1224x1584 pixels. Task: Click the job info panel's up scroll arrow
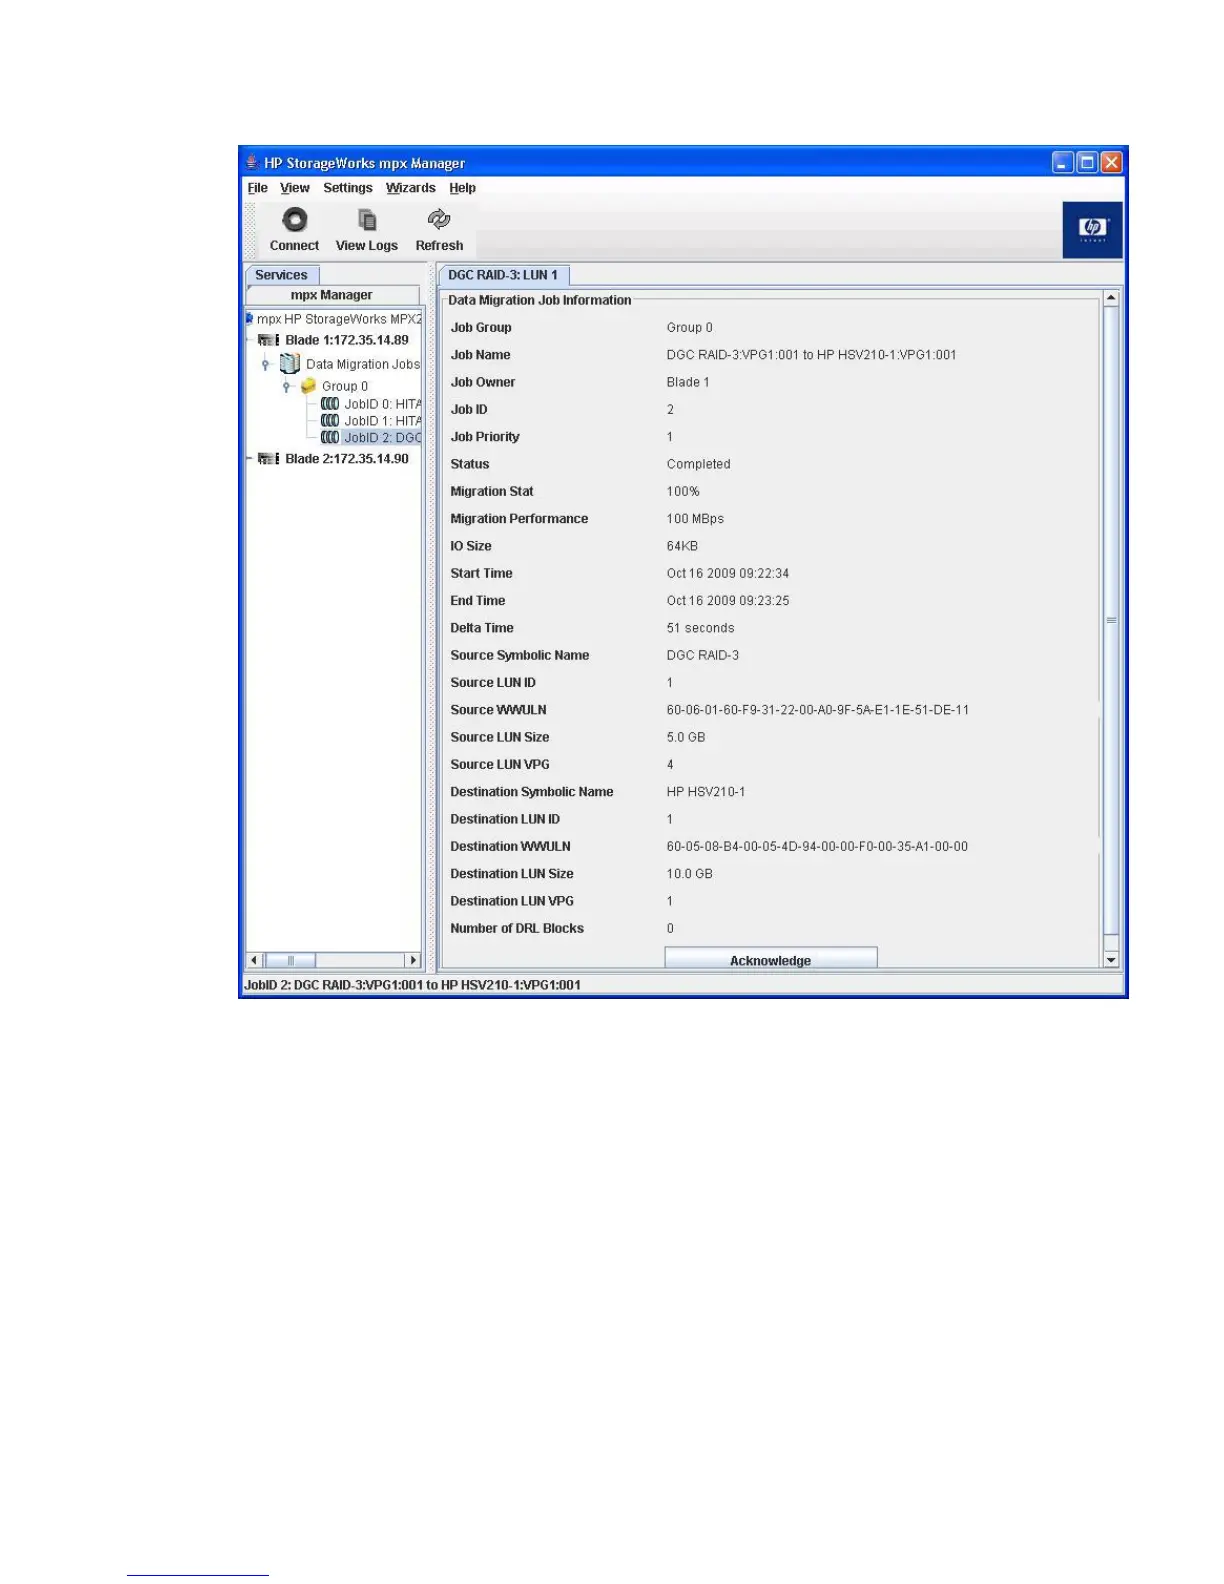pyautogui.click(x=1111, y=298)
